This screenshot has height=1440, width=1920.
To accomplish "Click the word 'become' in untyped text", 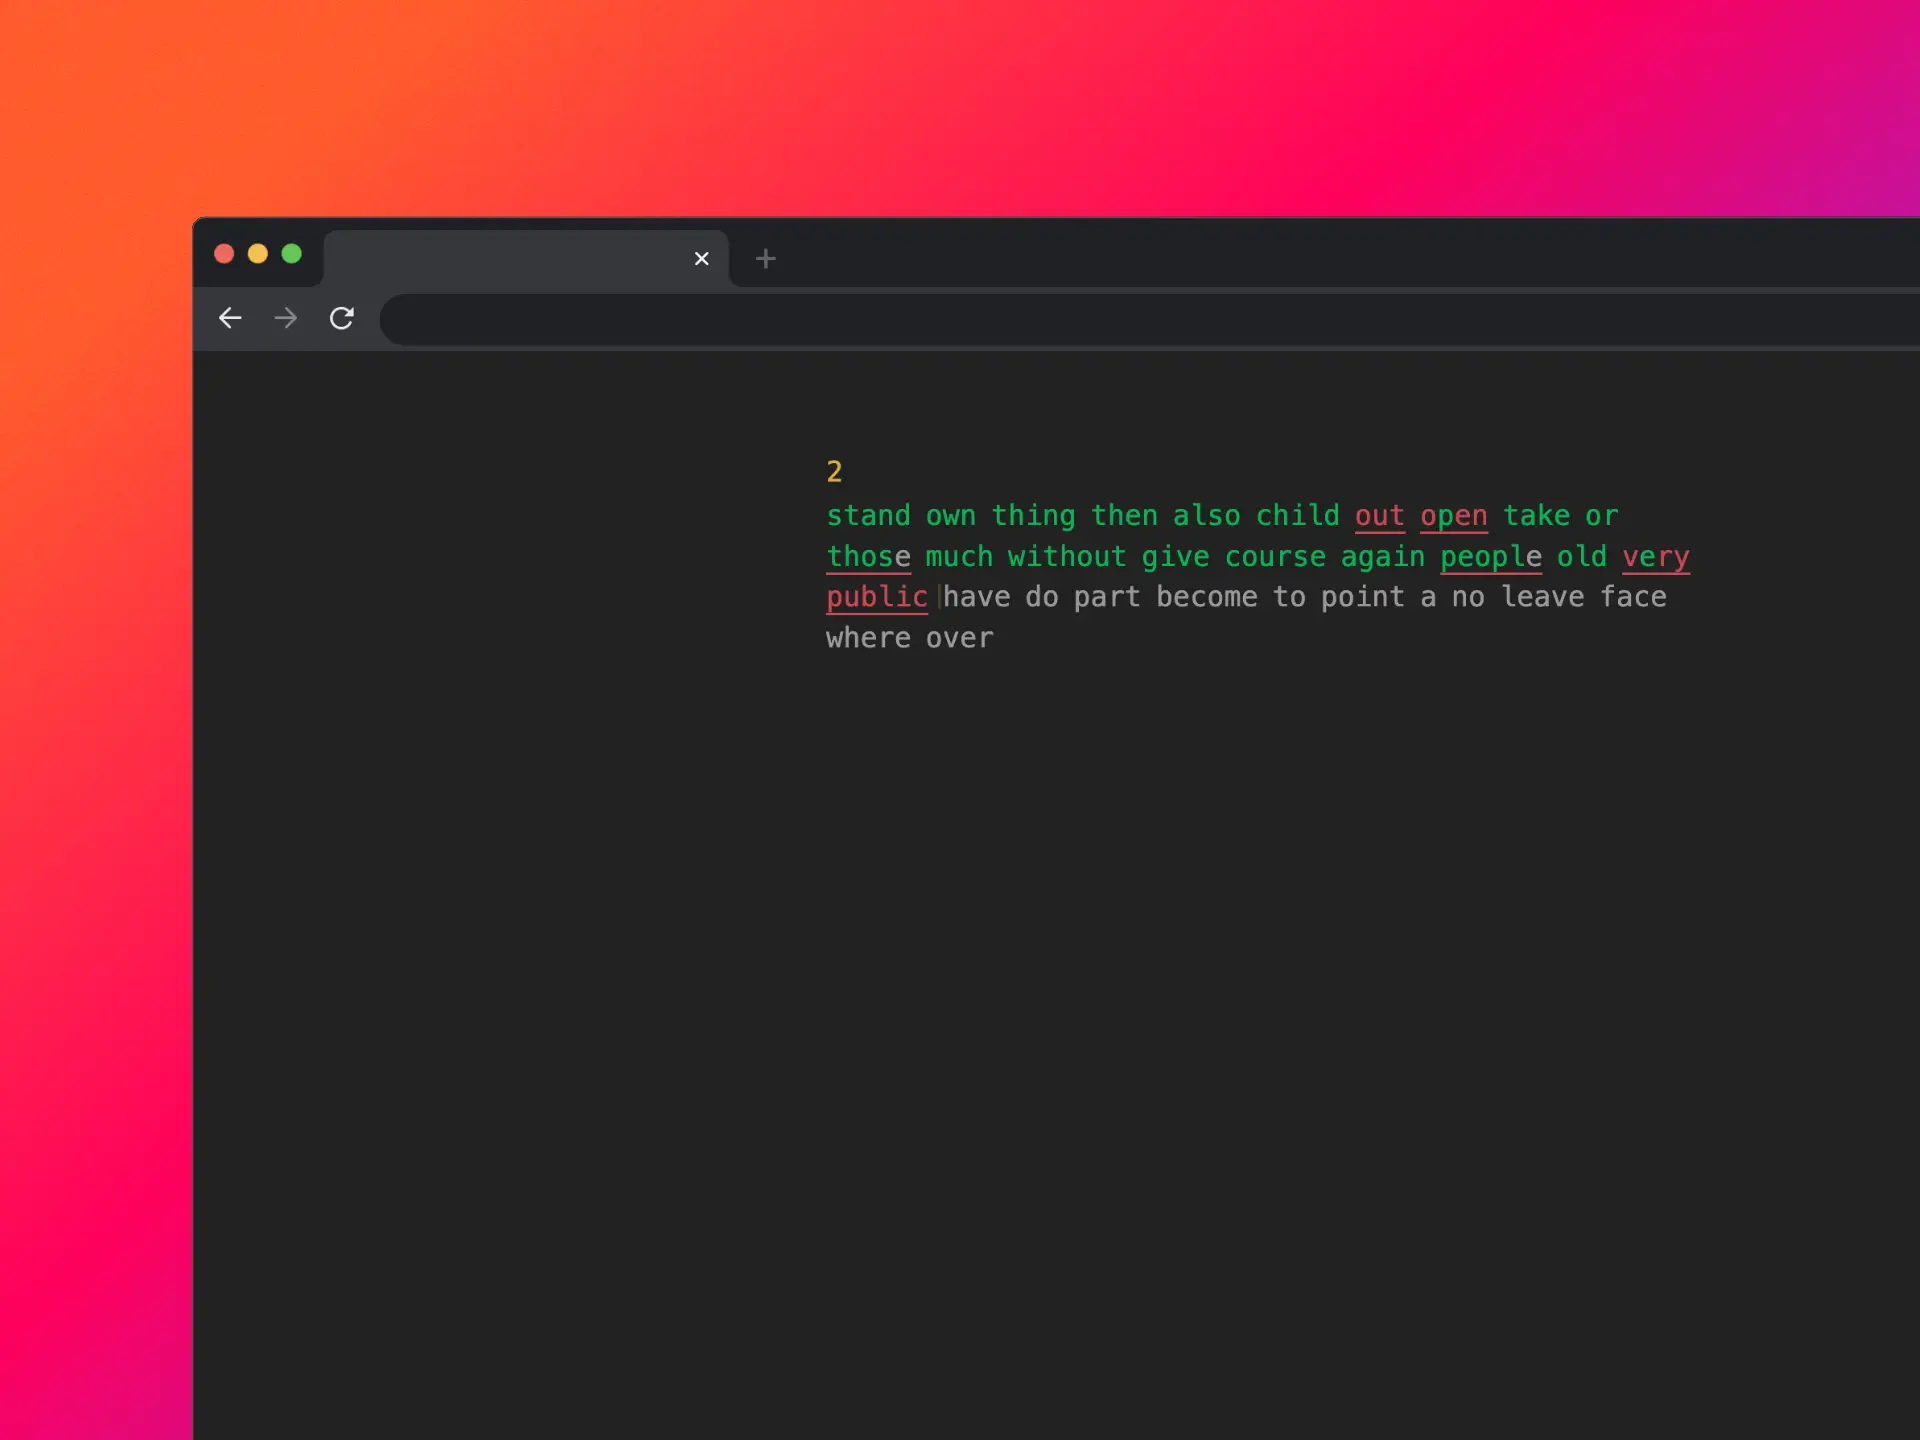I will pos(1206,597).
